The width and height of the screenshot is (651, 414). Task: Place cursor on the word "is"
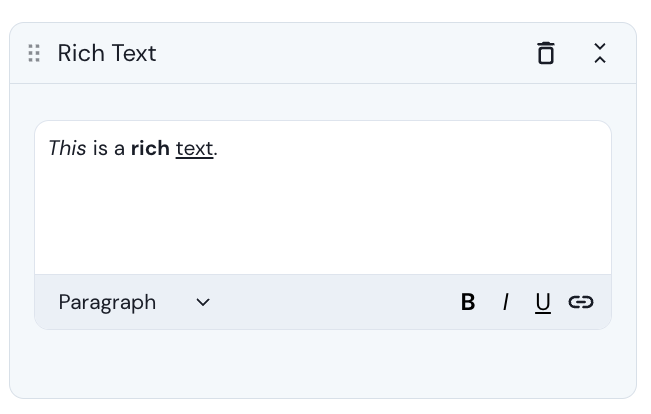(x=100, y=149)
